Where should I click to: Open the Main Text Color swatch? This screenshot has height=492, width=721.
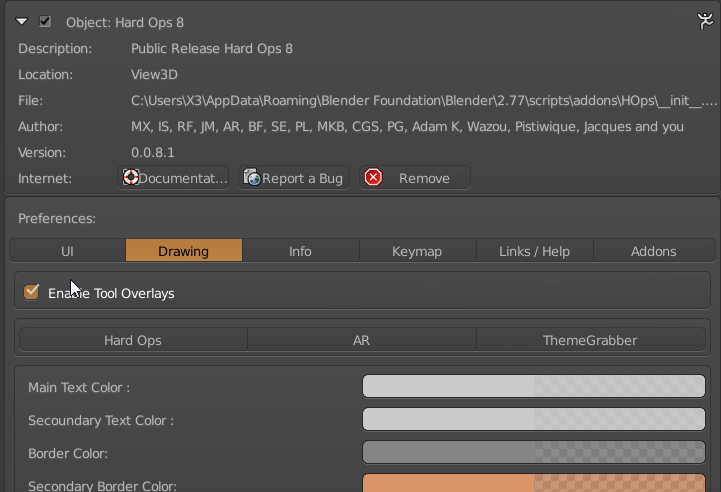click(x=533, y=386)
